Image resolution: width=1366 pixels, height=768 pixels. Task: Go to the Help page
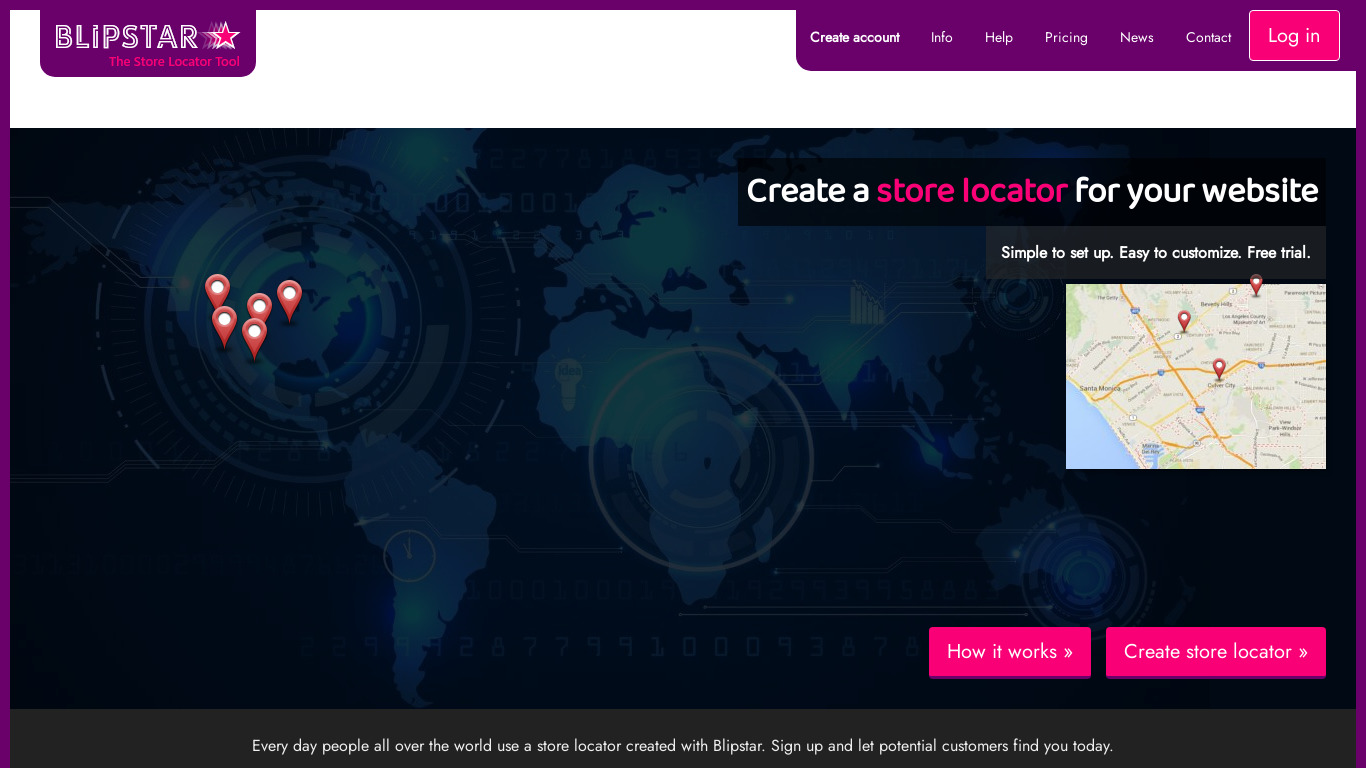click(999, 37)
